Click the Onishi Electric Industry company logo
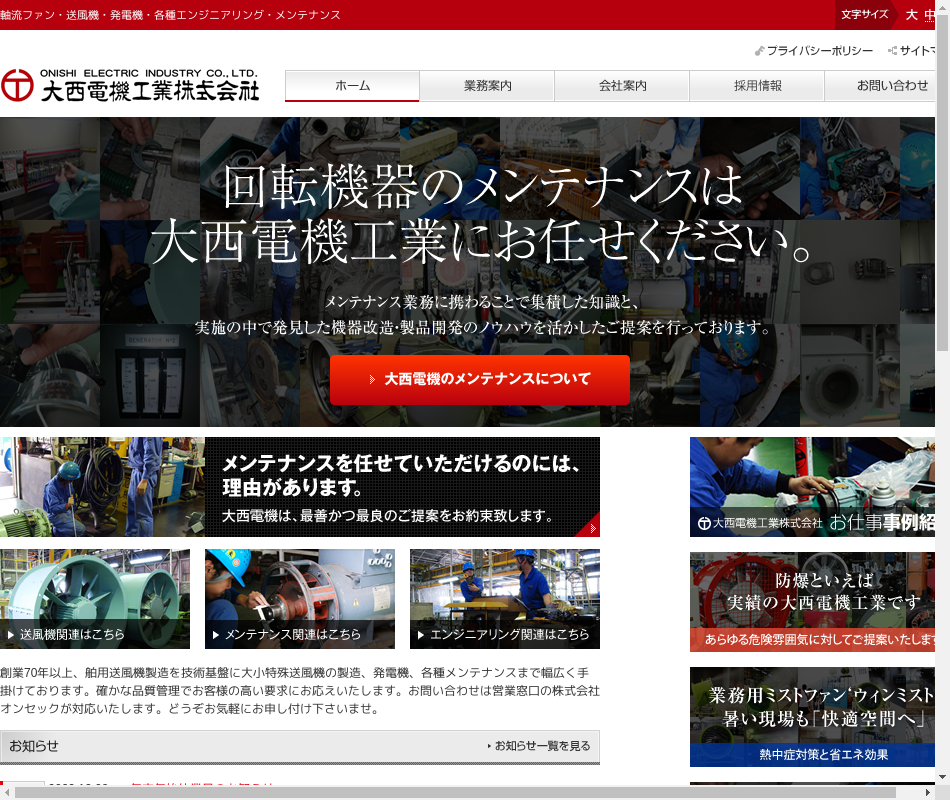The height and width of the screenshot is (800, 950). [x=130, y=85]
